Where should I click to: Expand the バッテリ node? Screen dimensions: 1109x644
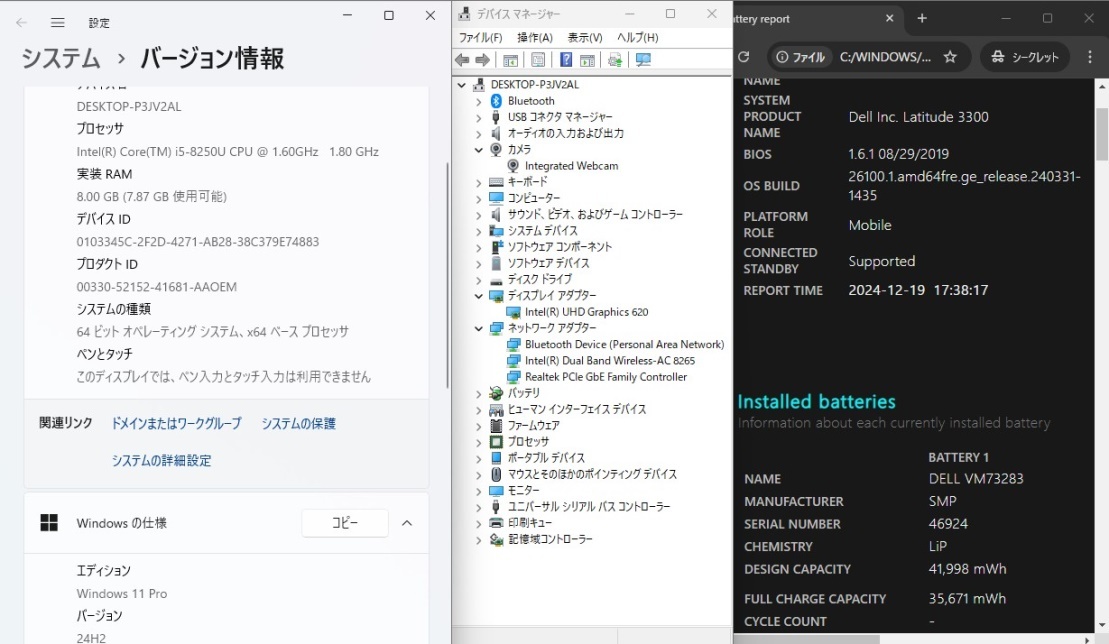tap(479, 394)
